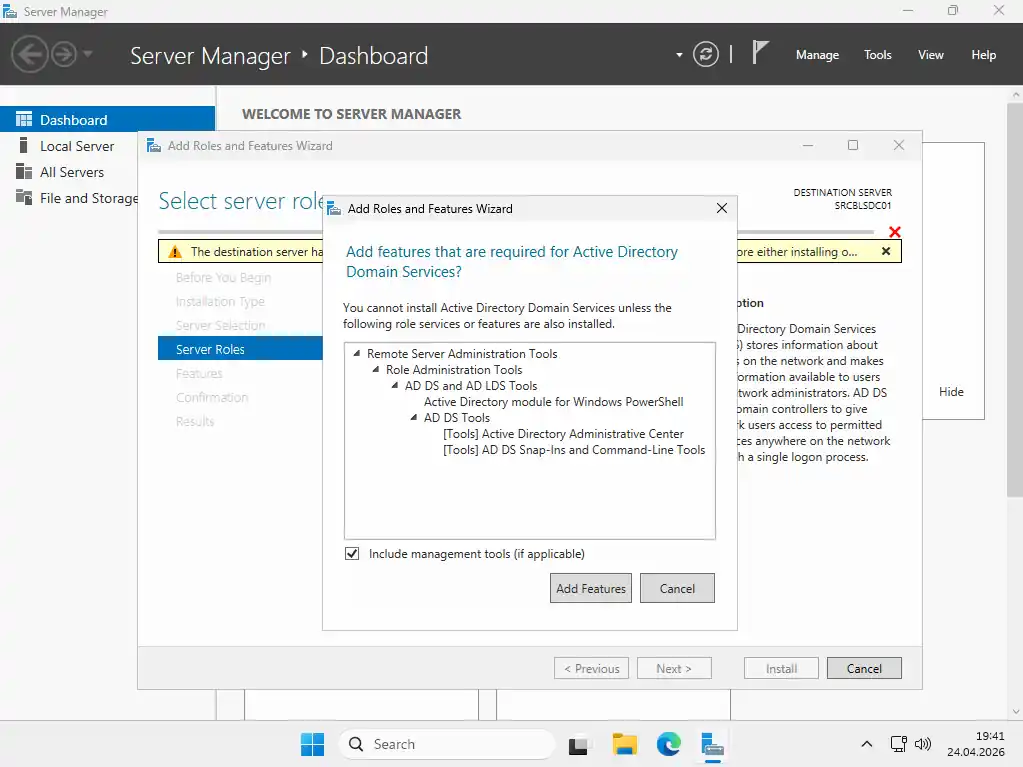Click the taskbar Search box
The height and width of the screenshot is (767, 1023).
(446, 744)
